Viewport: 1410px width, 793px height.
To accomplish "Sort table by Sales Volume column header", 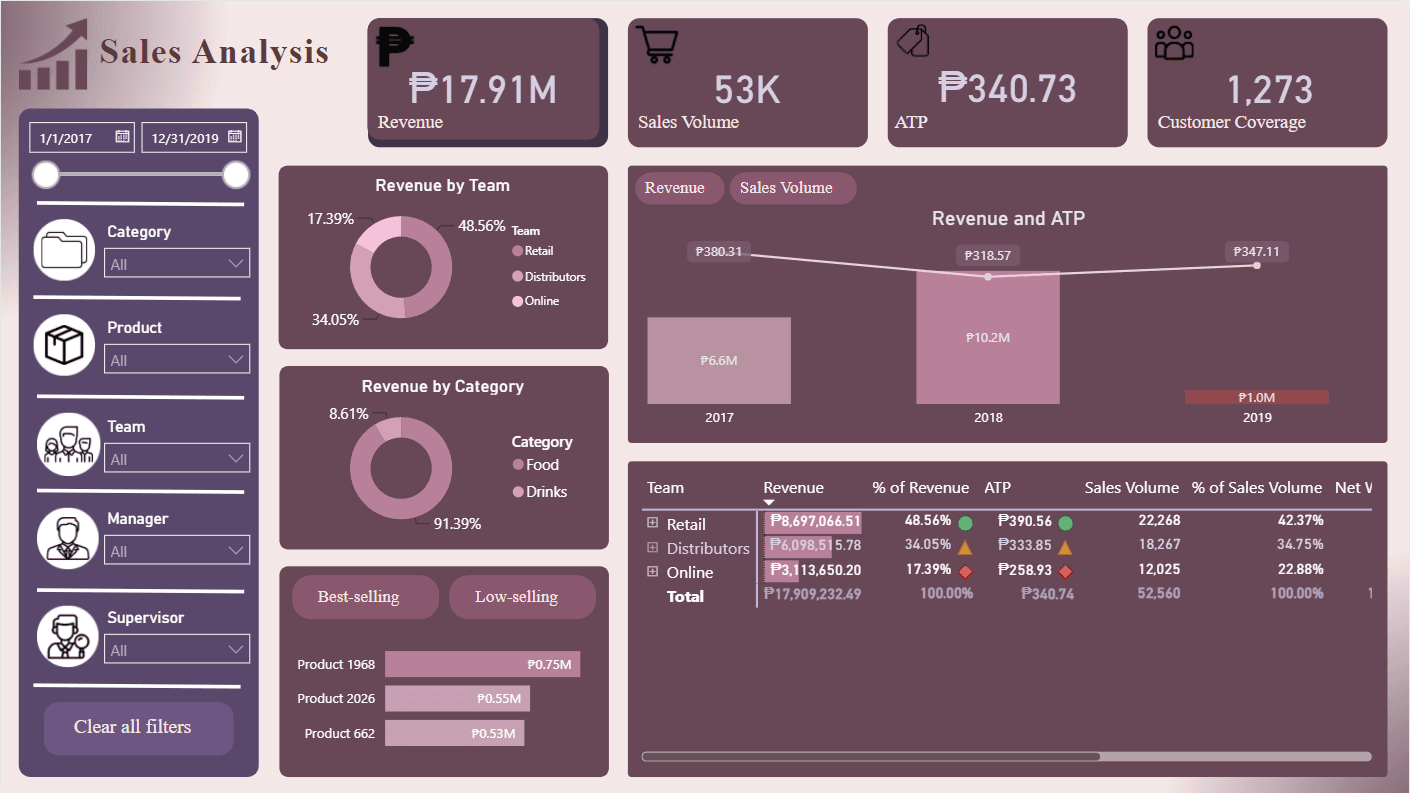I will (x=1132, y=488).
